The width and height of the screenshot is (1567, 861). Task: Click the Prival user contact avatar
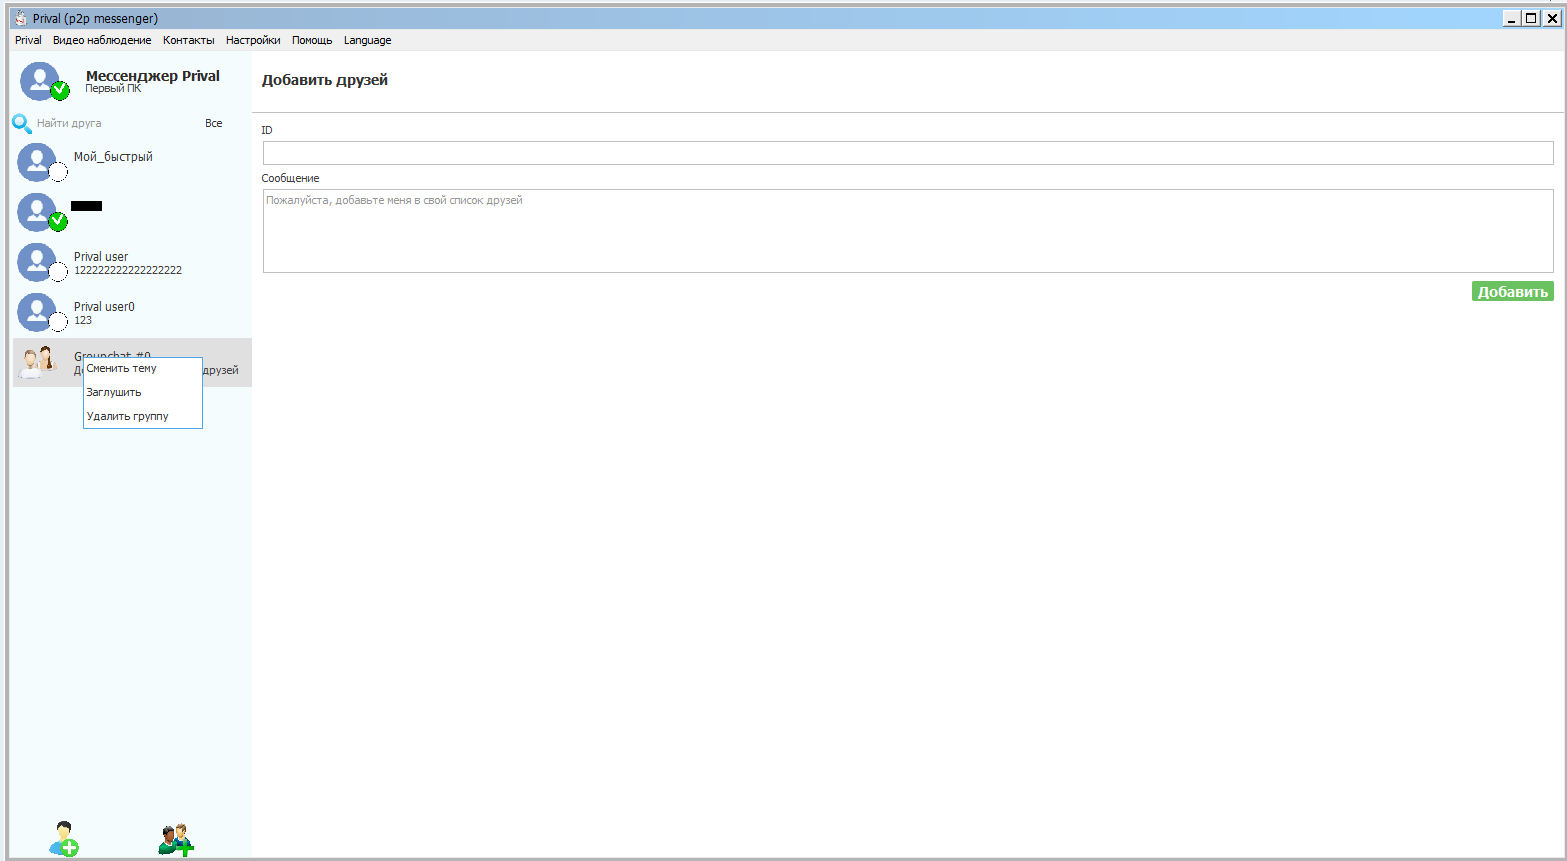tap(37, 263)
